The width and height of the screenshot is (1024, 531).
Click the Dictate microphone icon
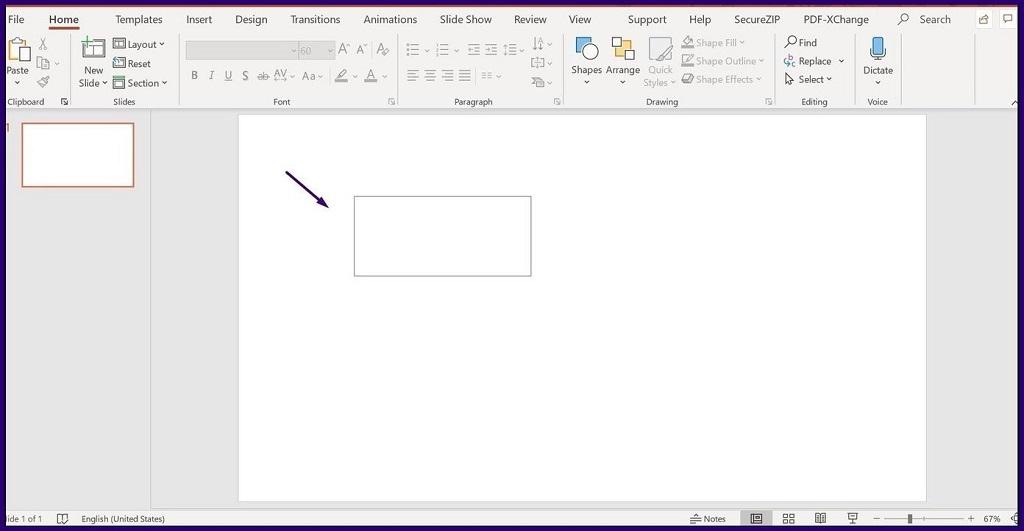click(878, 49)
